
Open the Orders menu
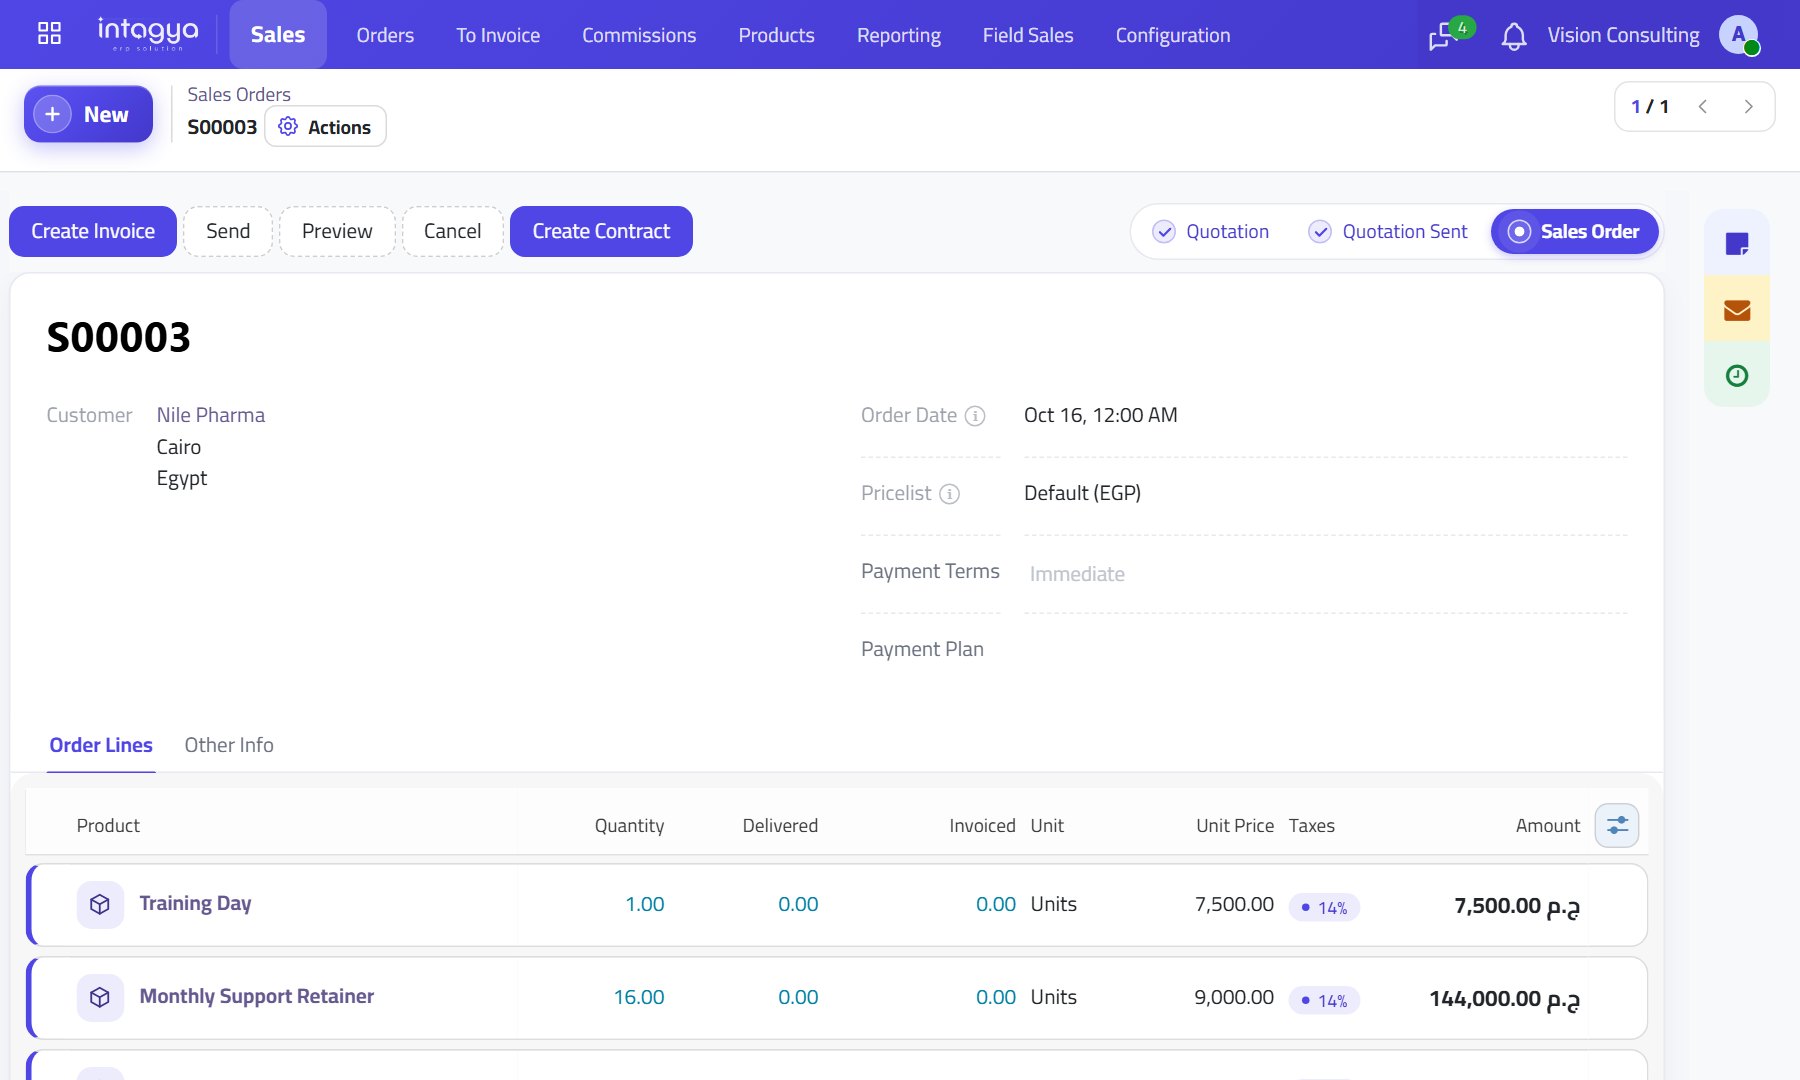385,35
